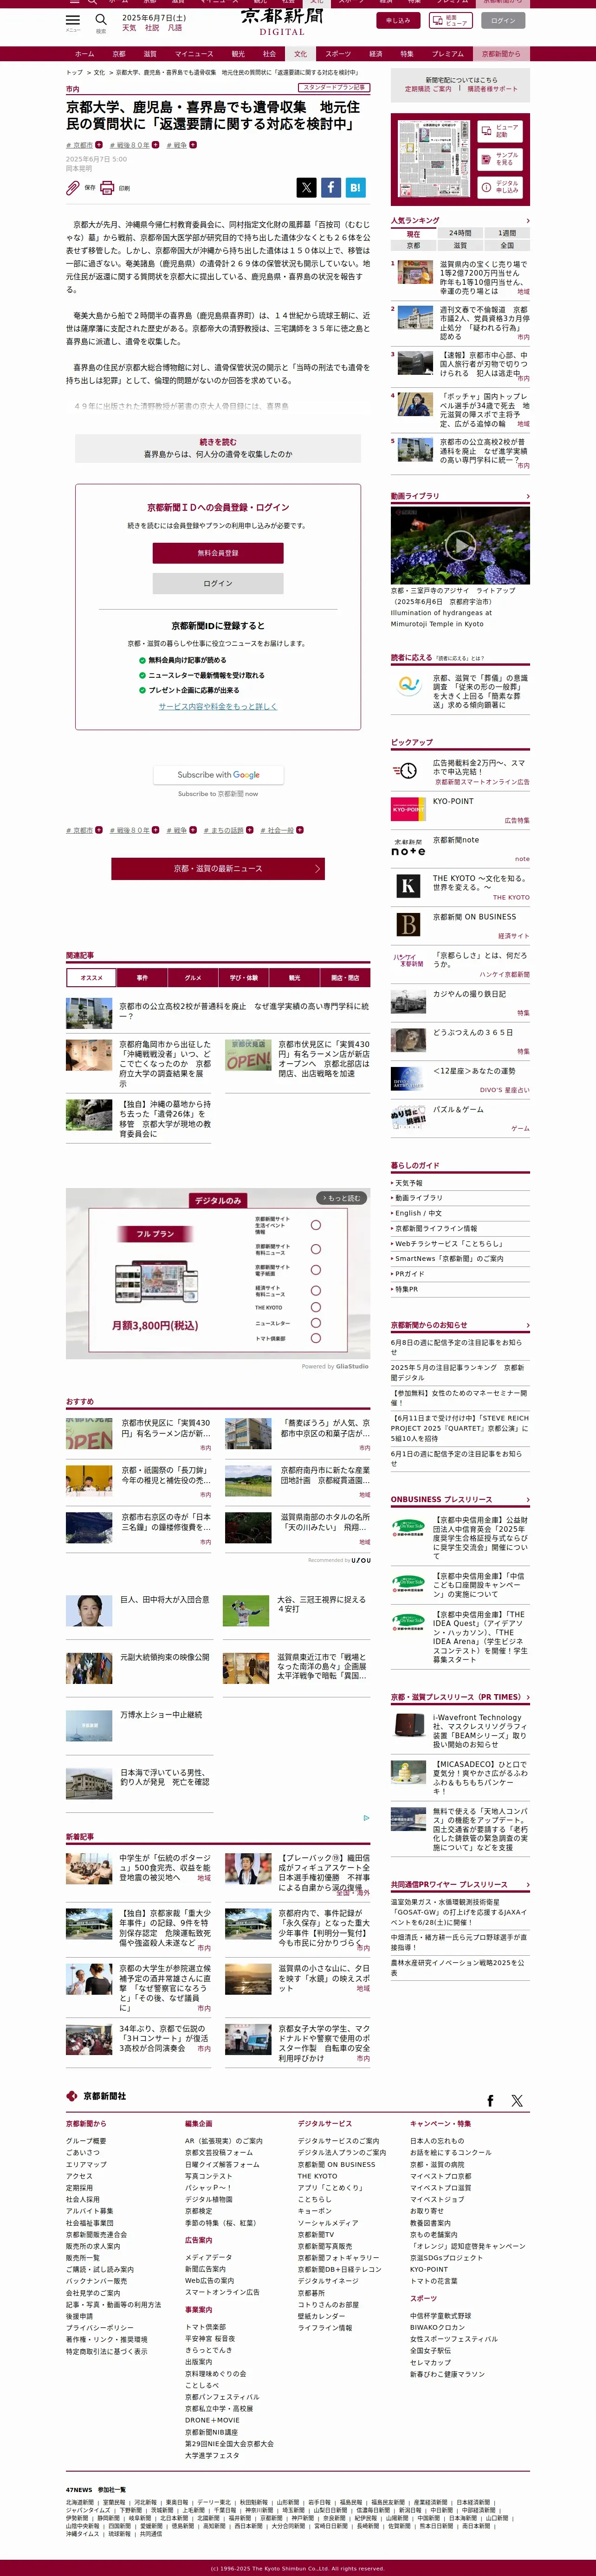
Task: Open 定期購読 ご案内 link
Action: (x=428, y=89)
